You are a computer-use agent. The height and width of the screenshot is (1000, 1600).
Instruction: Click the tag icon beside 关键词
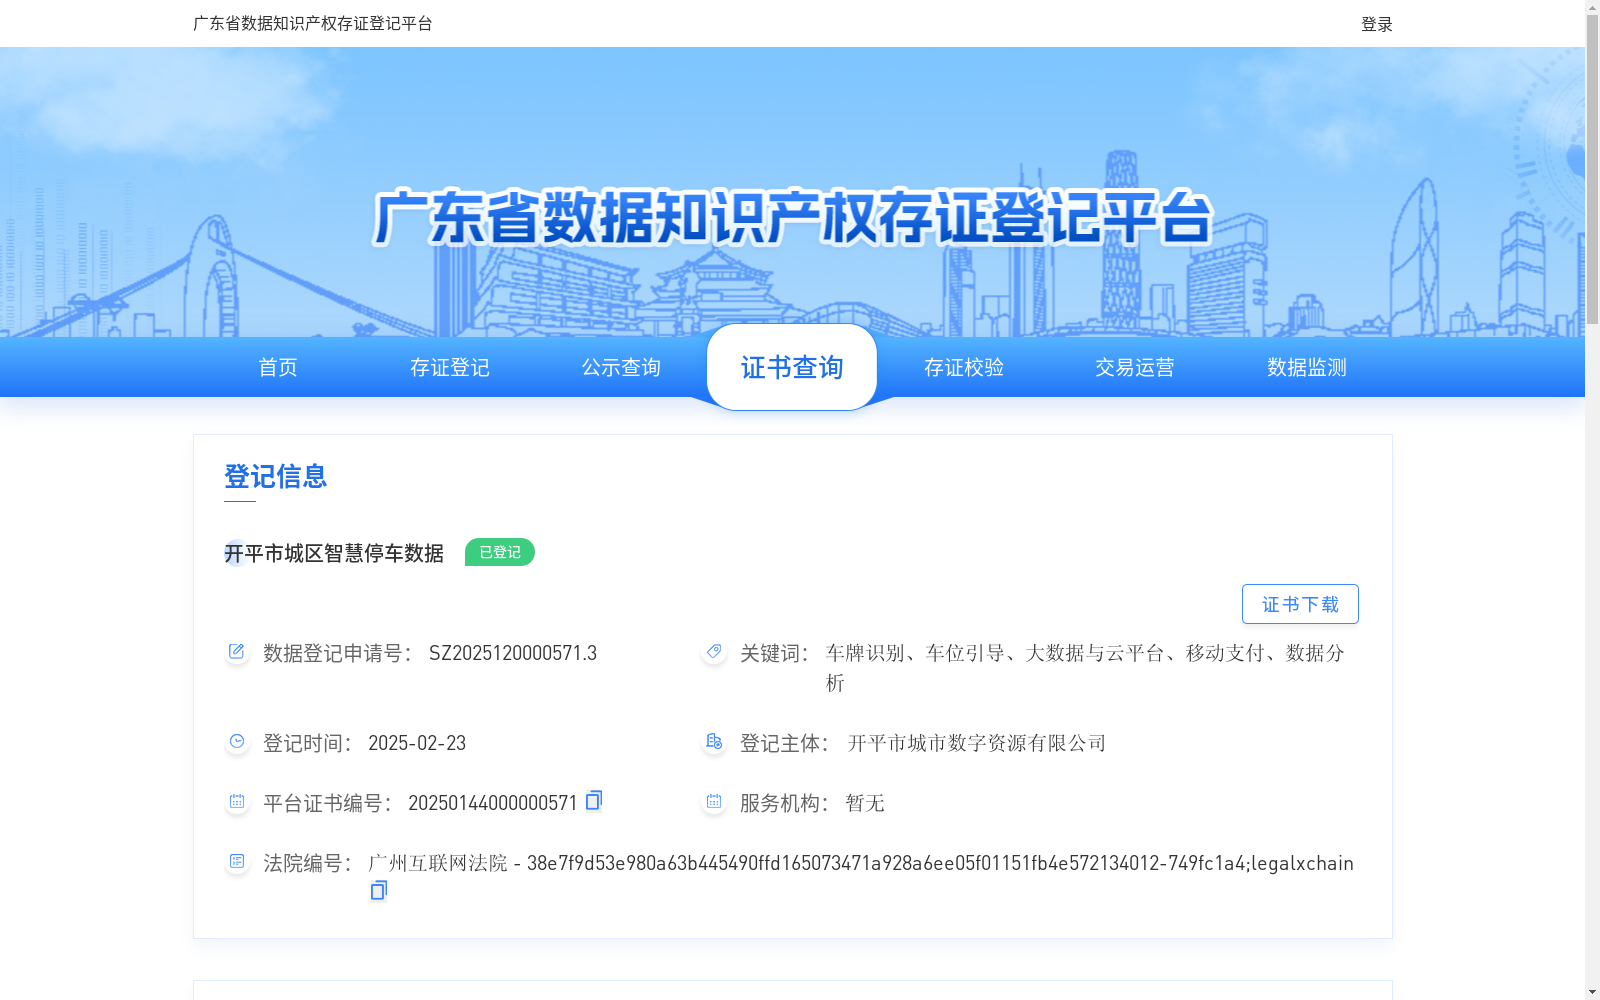coord(714,652)
